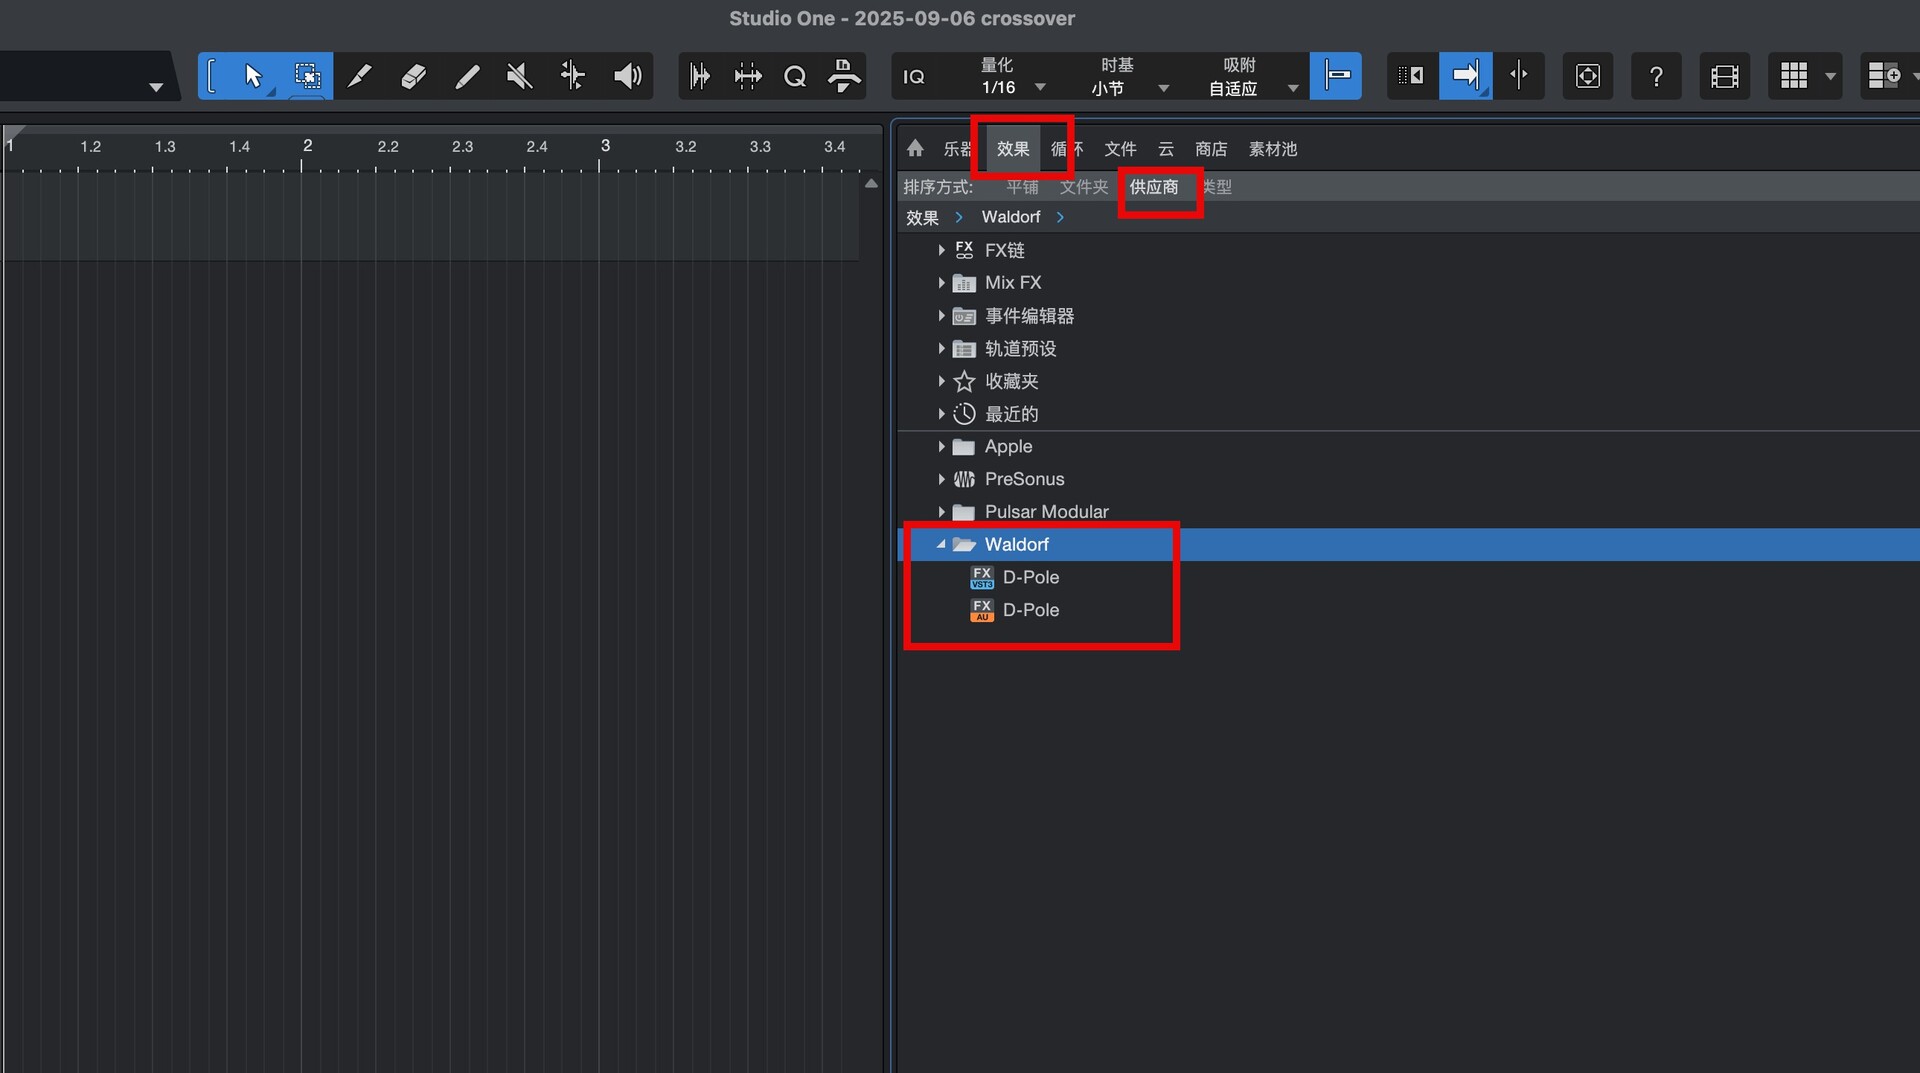Expand the 最近的 item
The image size is (1920, 1073).
pos(941,414)
